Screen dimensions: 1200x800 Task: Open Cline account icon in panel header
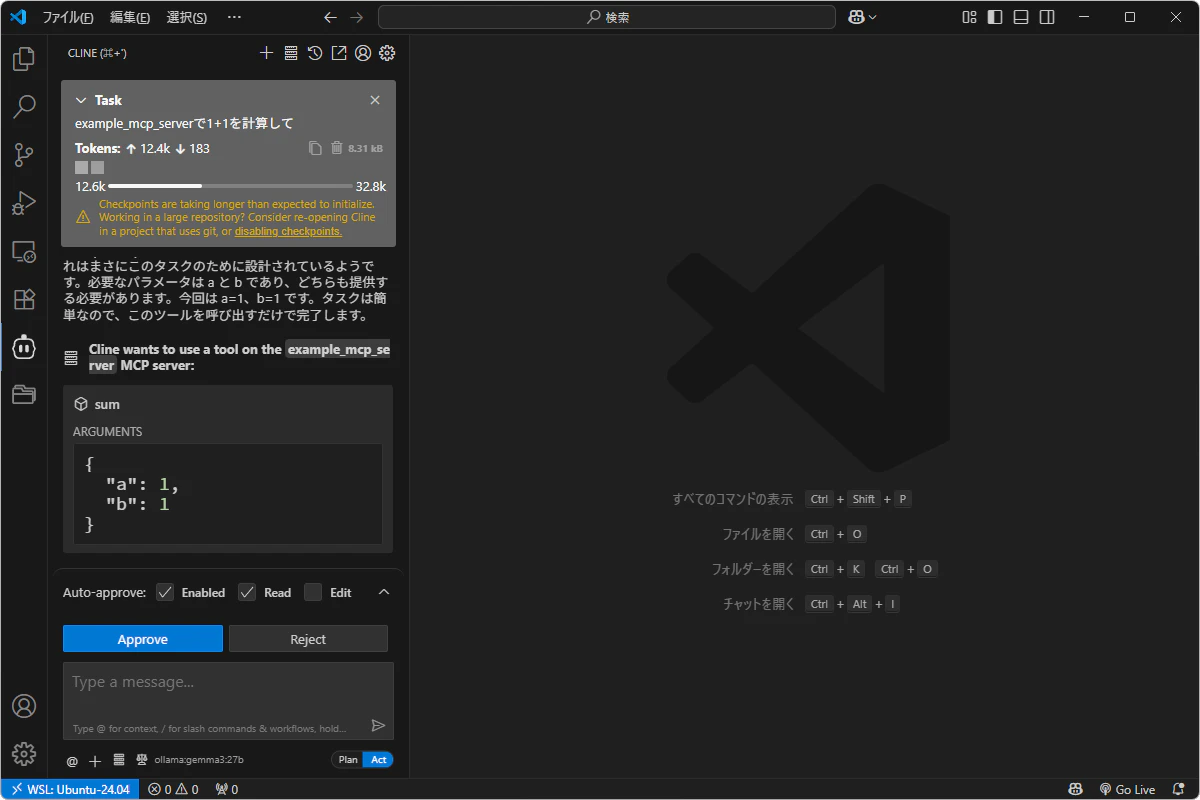363,53
